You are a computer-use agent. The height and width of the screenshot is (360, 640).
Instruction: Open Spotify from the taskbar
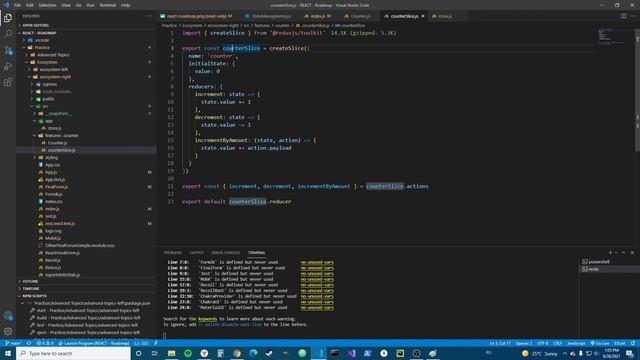tap(188, 353)
